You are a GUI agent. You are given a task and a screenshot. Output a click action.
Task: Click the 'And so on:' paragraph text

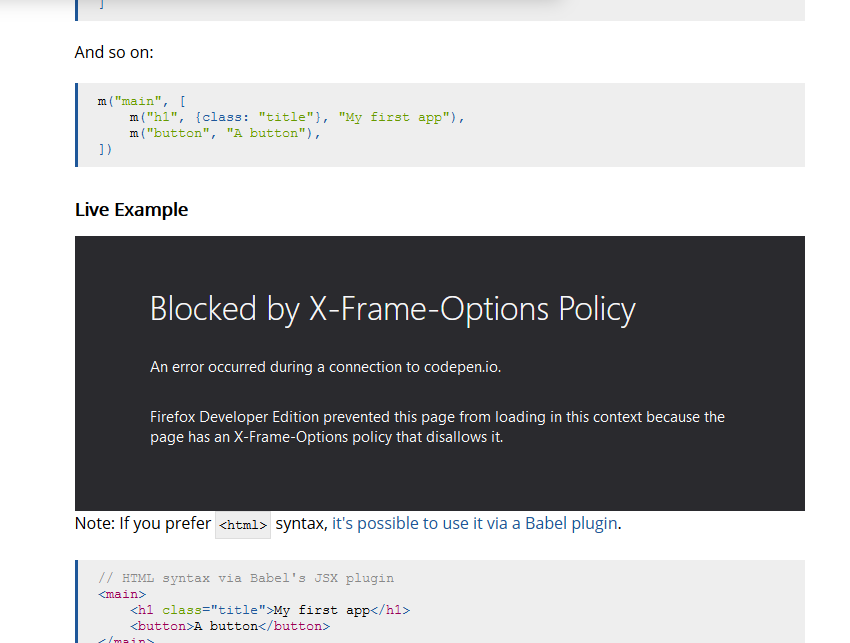click(113, 52)
